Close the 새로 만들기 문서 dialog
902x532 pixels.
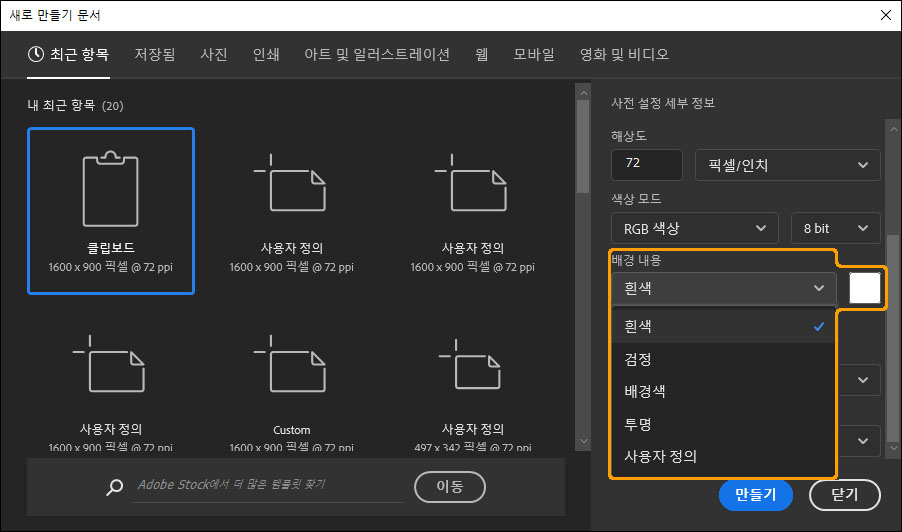click(x=886, y=15)
